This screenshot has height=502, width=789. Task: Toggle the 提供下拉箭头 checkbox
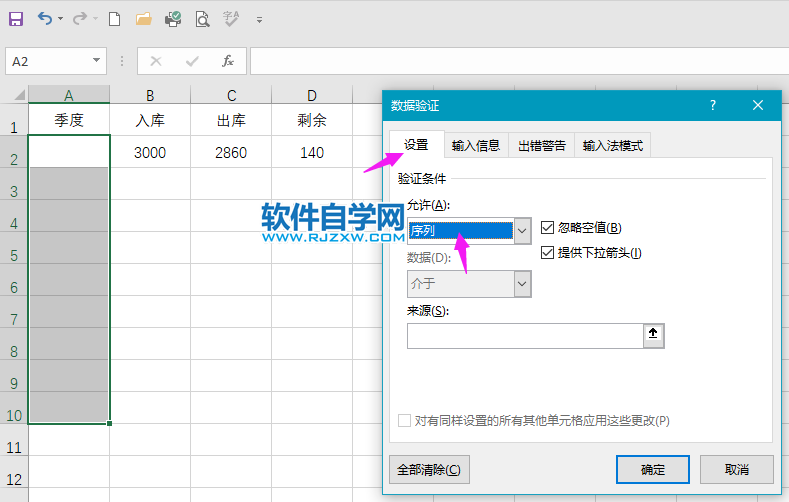coord(547,253)
